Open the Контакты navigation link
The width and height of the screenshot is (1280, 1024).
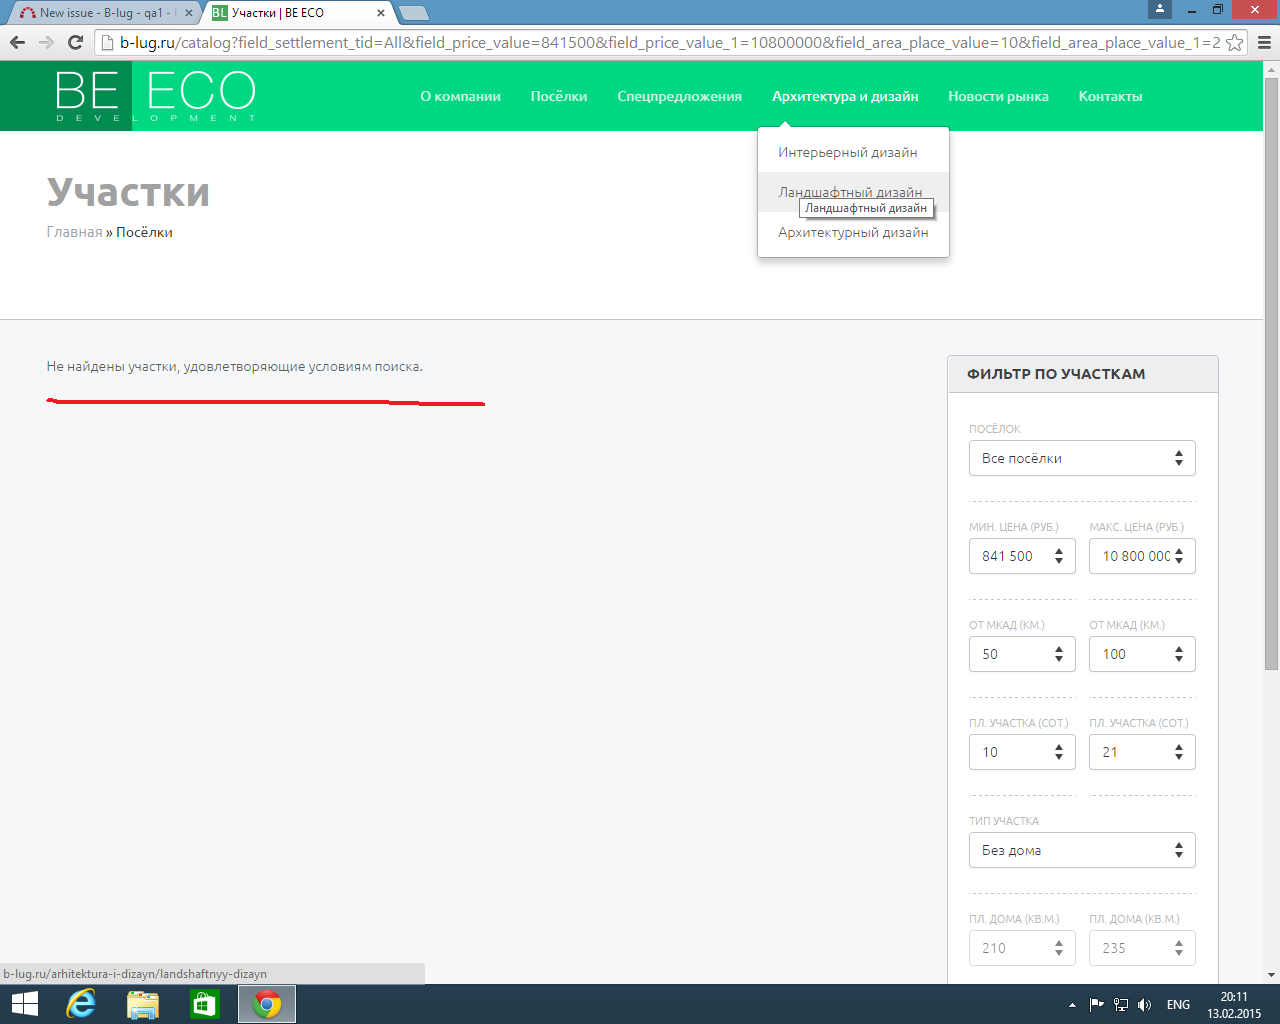point(1110,96)
